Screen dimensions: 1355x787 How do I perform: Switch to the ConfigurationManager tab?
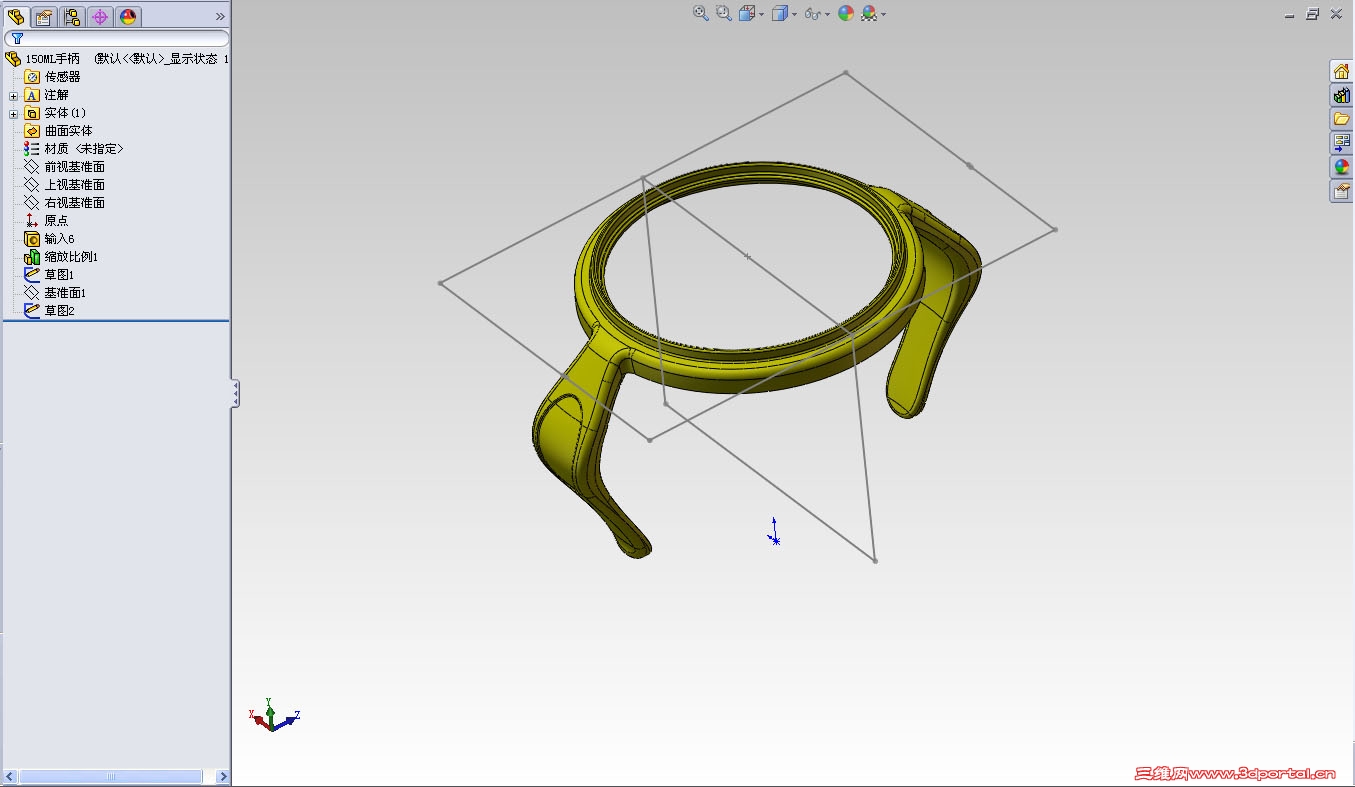pos(72,16)
